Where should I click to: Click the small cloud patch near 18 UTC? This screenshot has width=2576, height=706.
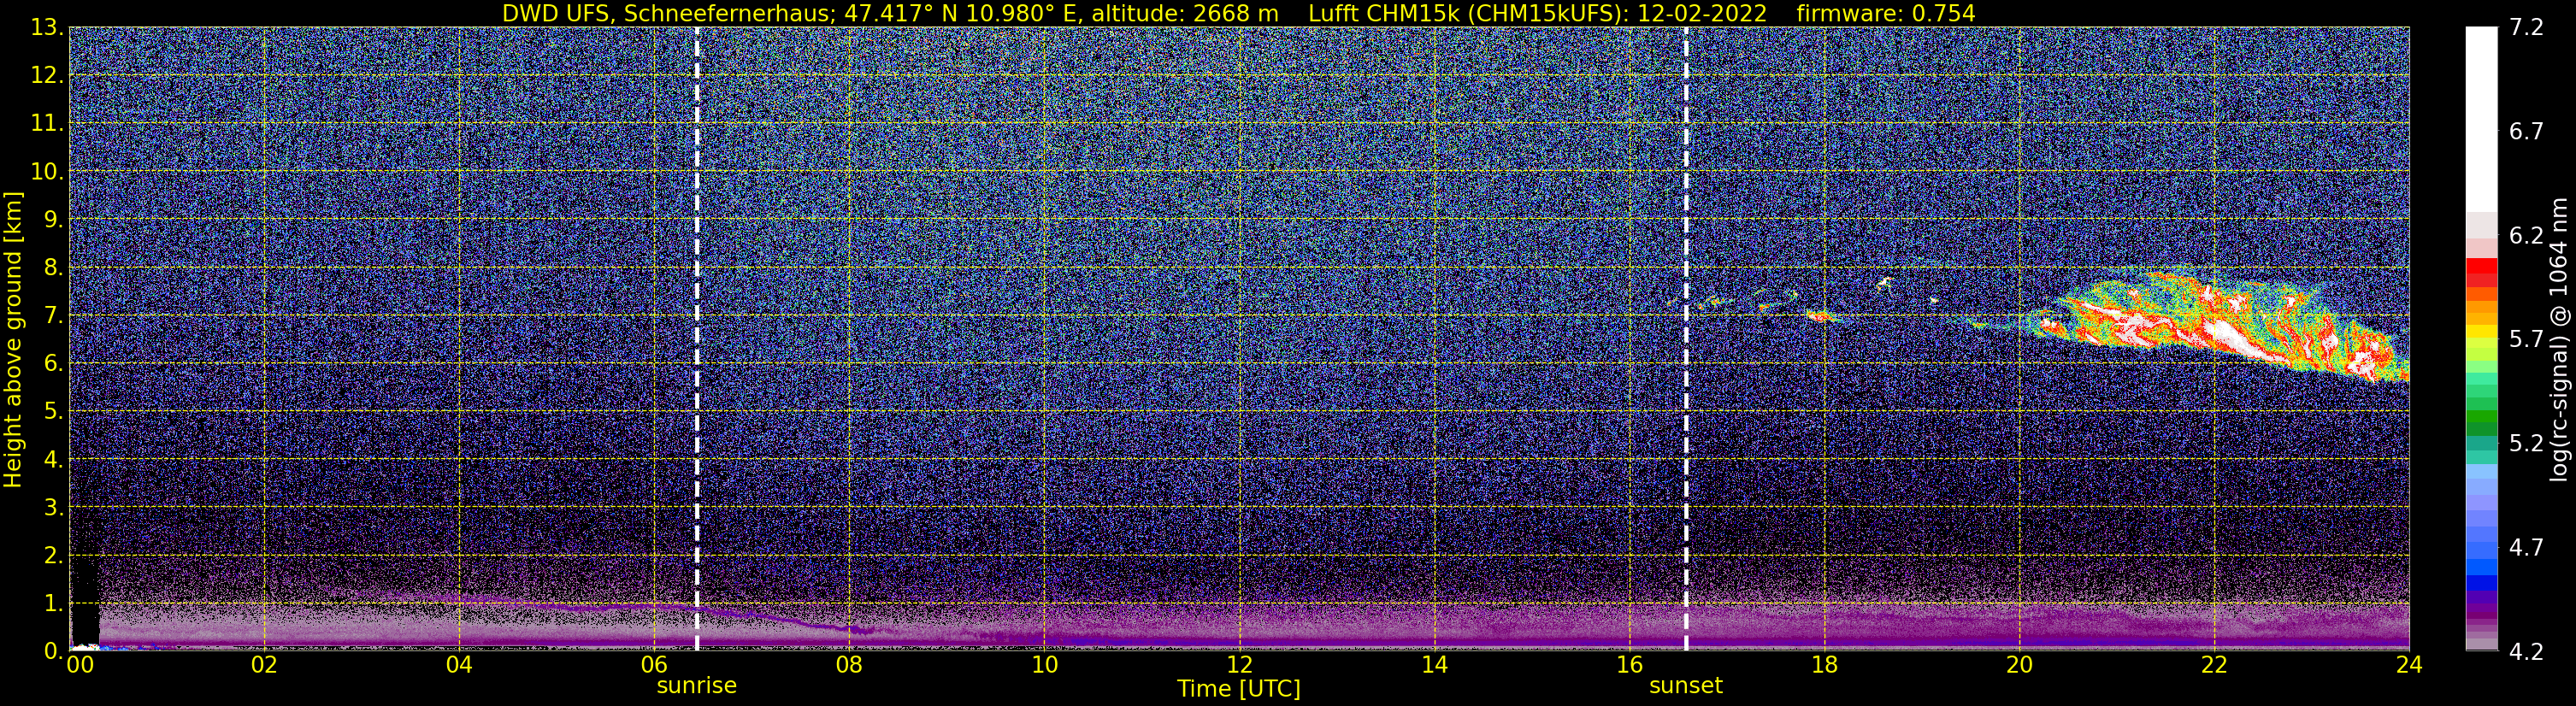click(x=1820, y=316)
